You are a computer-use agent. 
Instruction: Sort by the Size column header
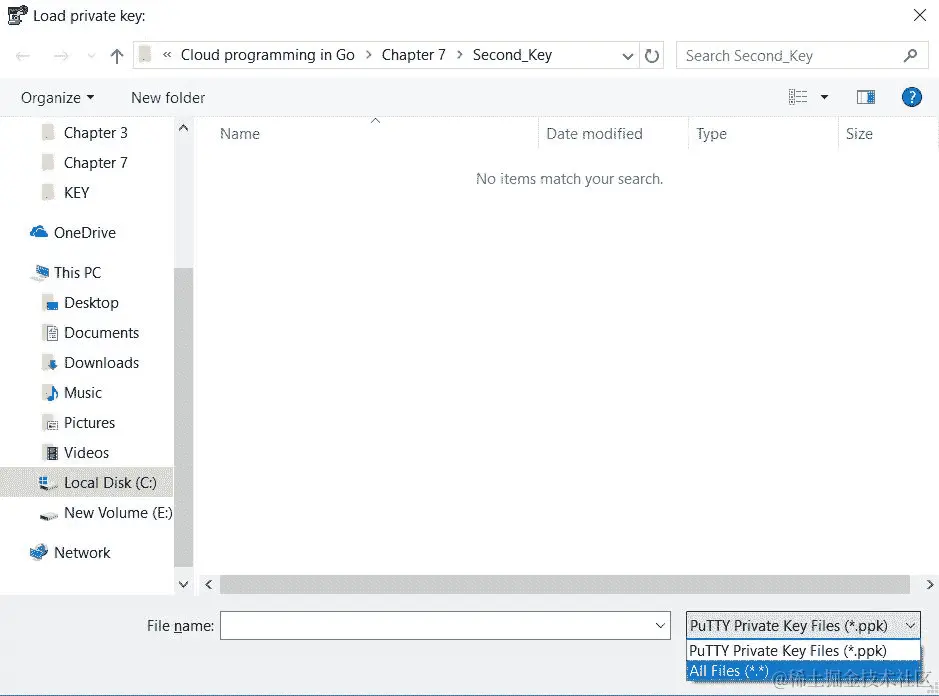point(859,134)
